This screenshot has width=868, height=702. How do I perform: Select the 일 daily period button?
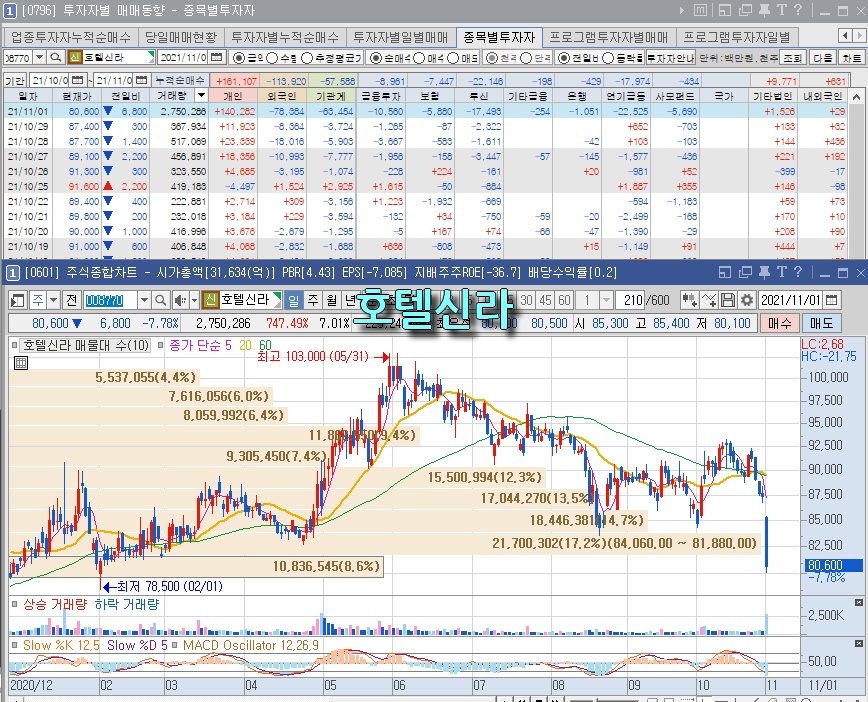293,300
